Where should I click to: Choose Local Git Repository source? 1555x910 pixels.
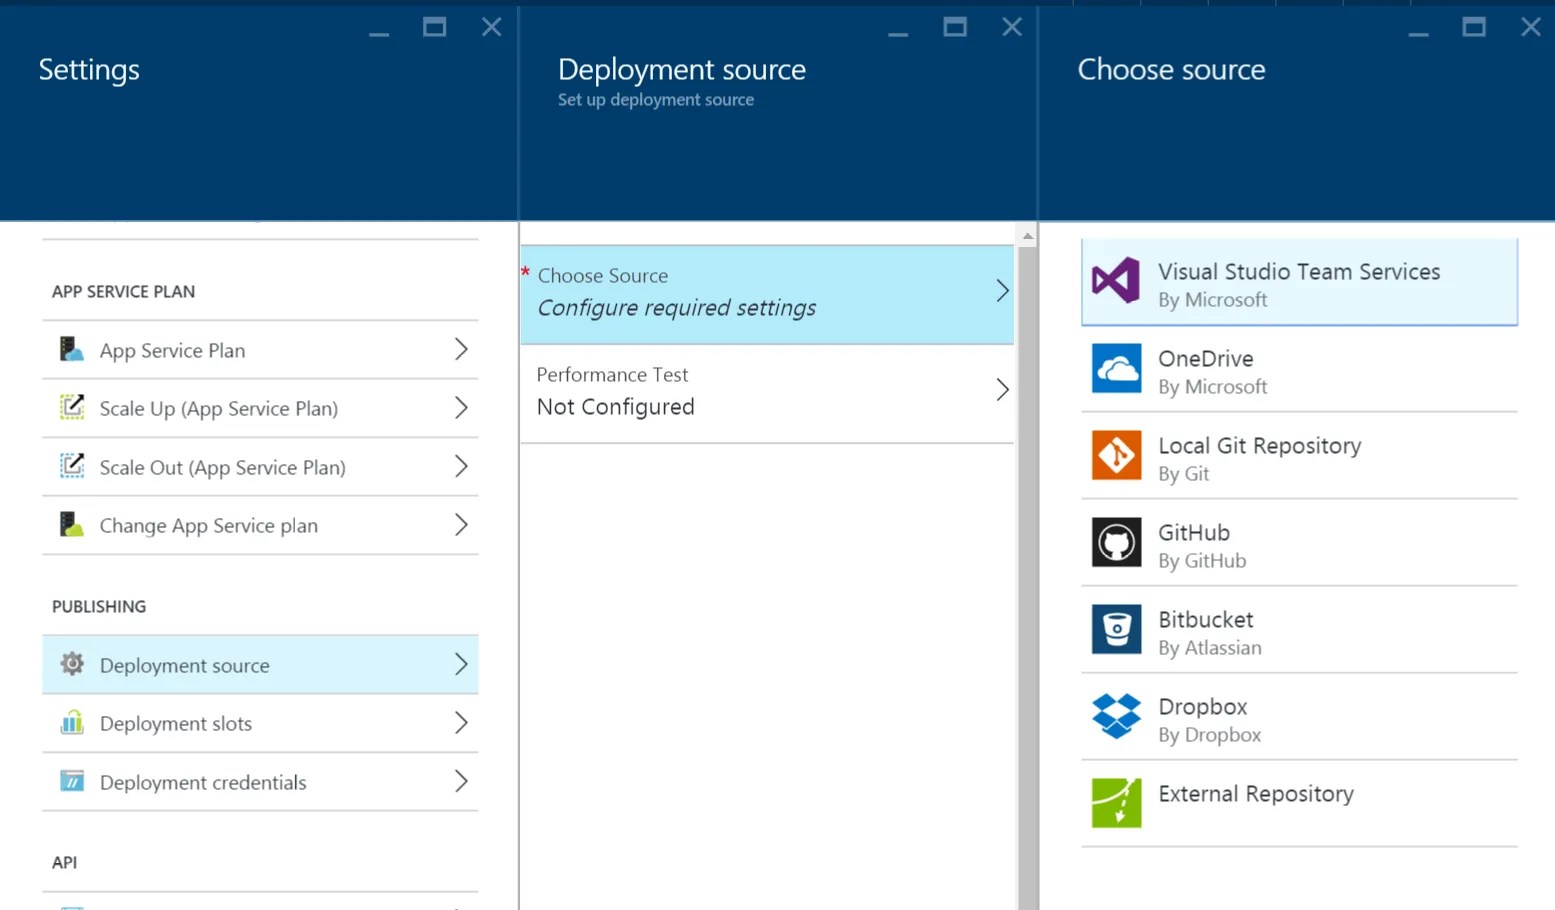[1299, 456]
